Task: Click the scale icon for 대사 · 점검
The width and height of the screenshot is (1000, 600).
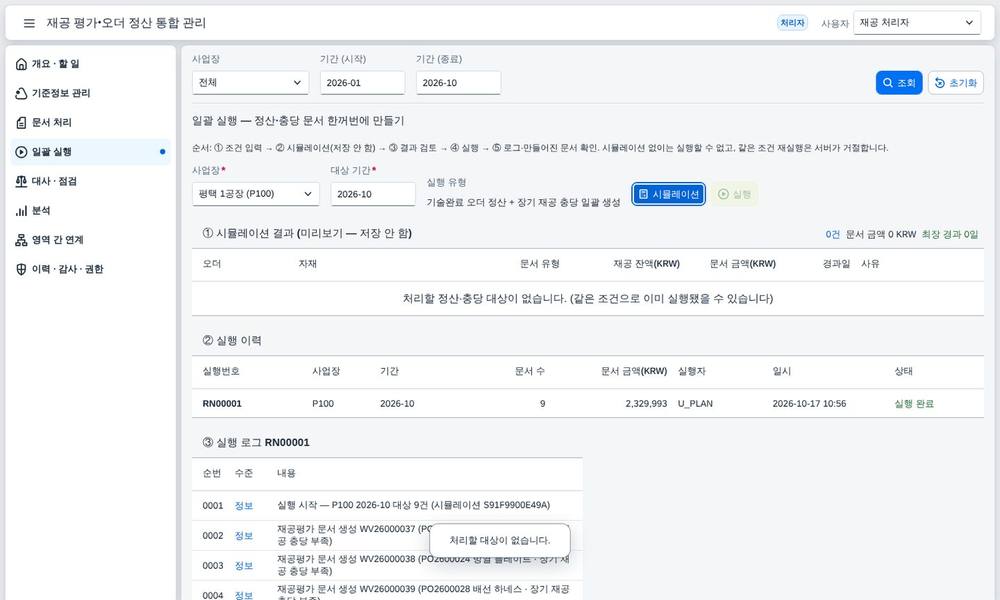Action: [x=21, y=181]
